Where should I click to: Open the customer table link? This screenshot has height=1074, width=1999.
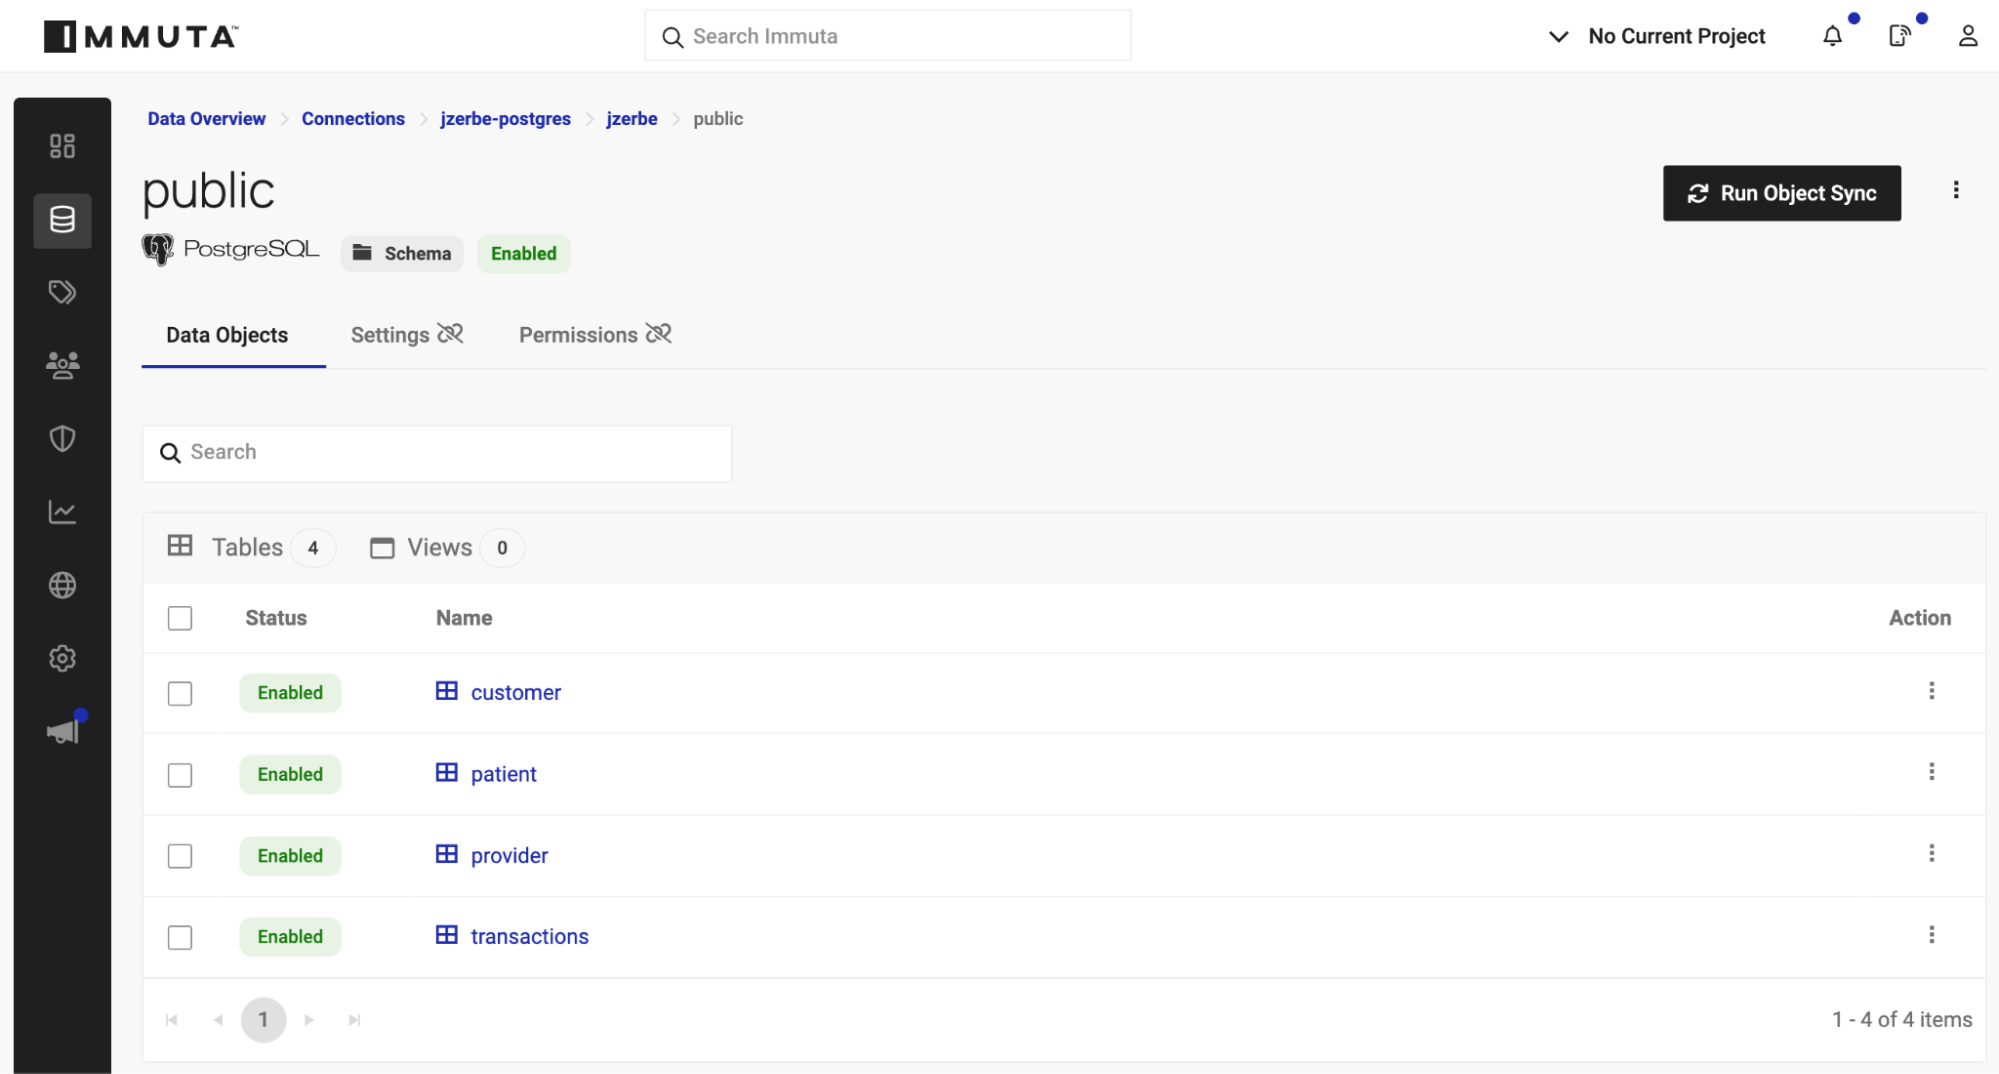(x=516, y=692)
